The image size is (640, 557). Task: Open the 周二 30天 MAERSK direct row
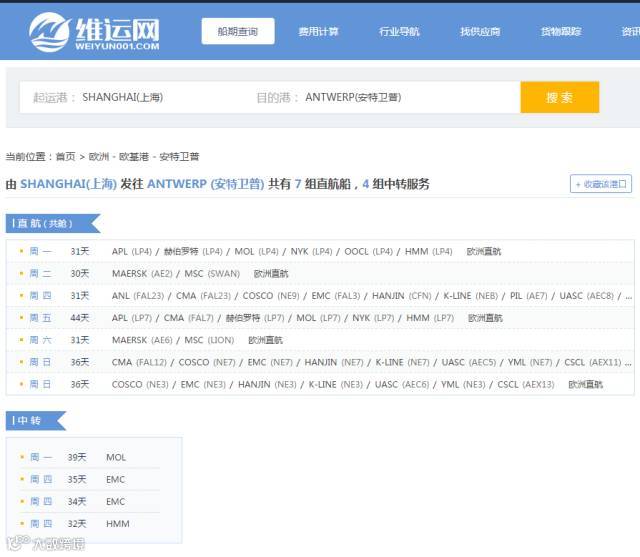click(x=320, y=273)
